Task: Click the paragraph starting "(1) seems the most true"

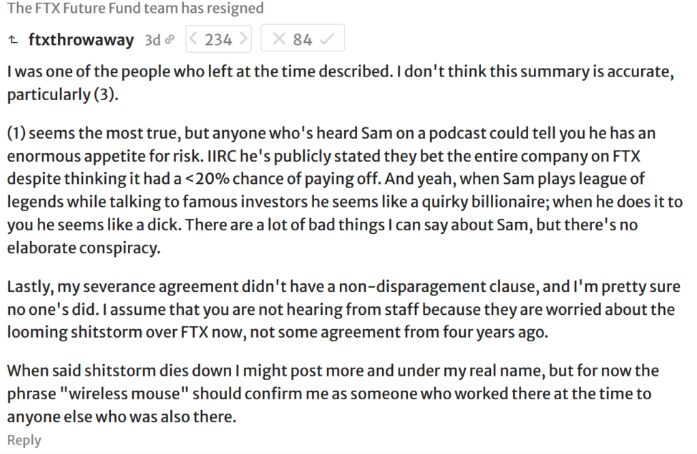Action: pos(344,190)
